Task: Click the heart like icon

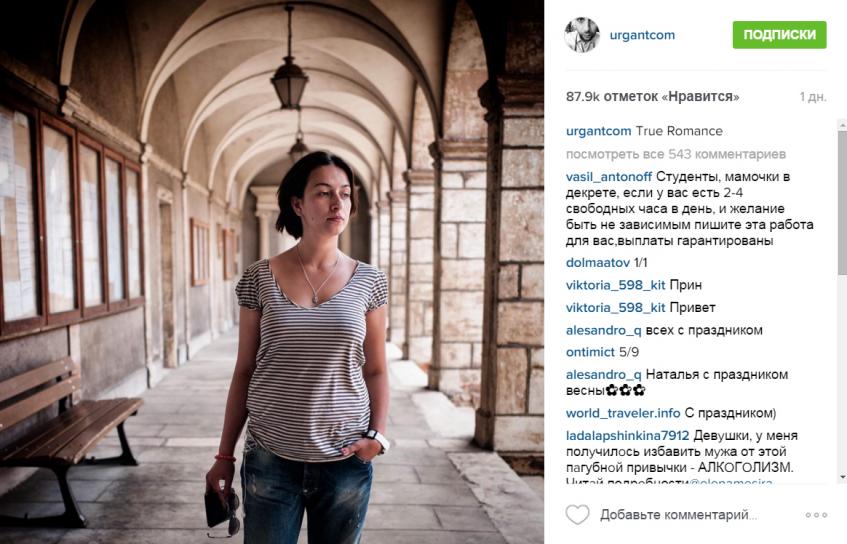Action: pos(577,514)
